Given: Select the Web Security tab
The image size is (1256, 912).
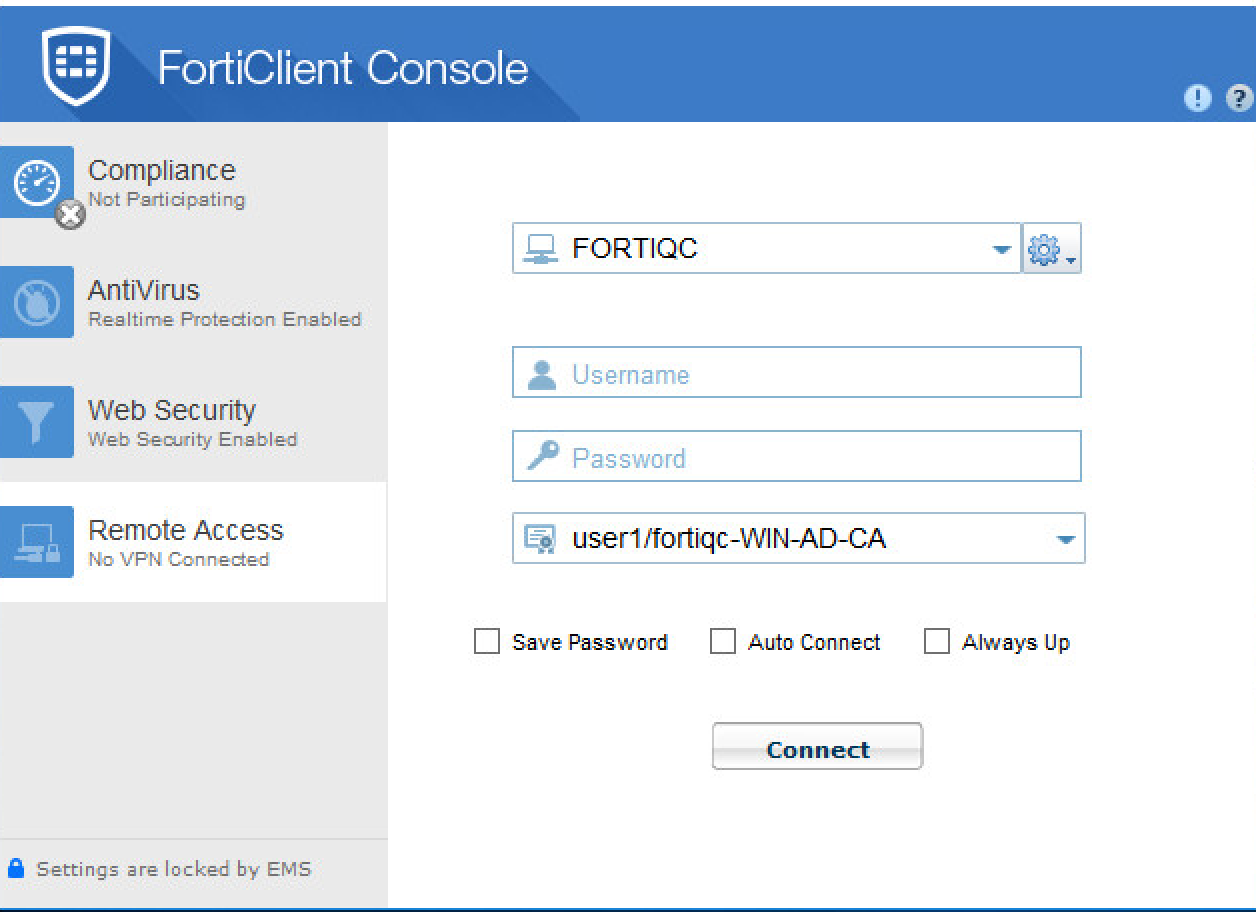Looking at the screenshot, I should (x=192, y=422).
